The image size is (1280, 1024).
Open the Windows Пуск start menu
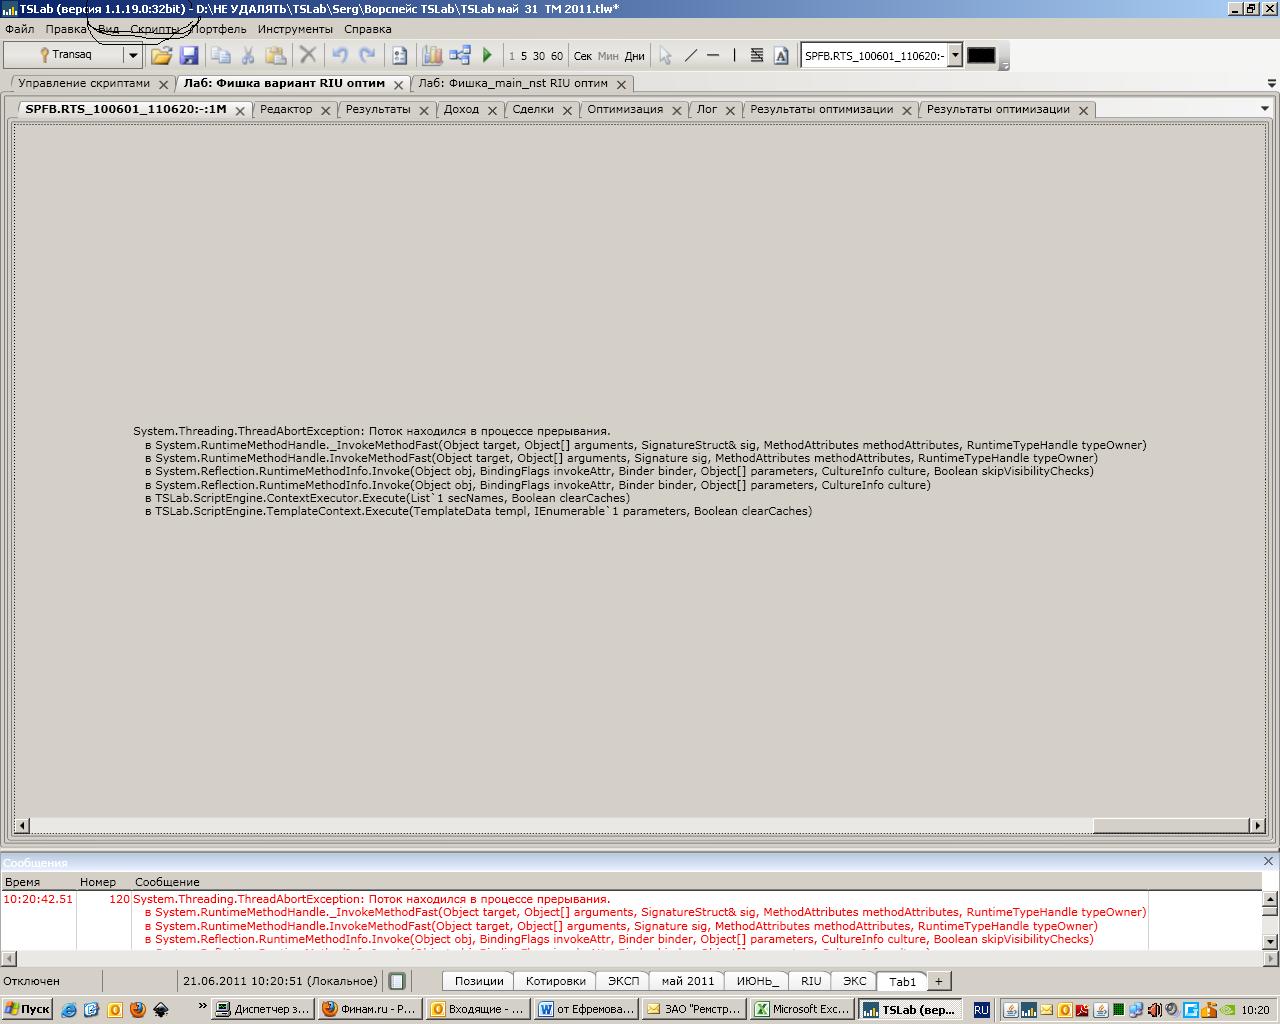click(x=27, y=1009)
